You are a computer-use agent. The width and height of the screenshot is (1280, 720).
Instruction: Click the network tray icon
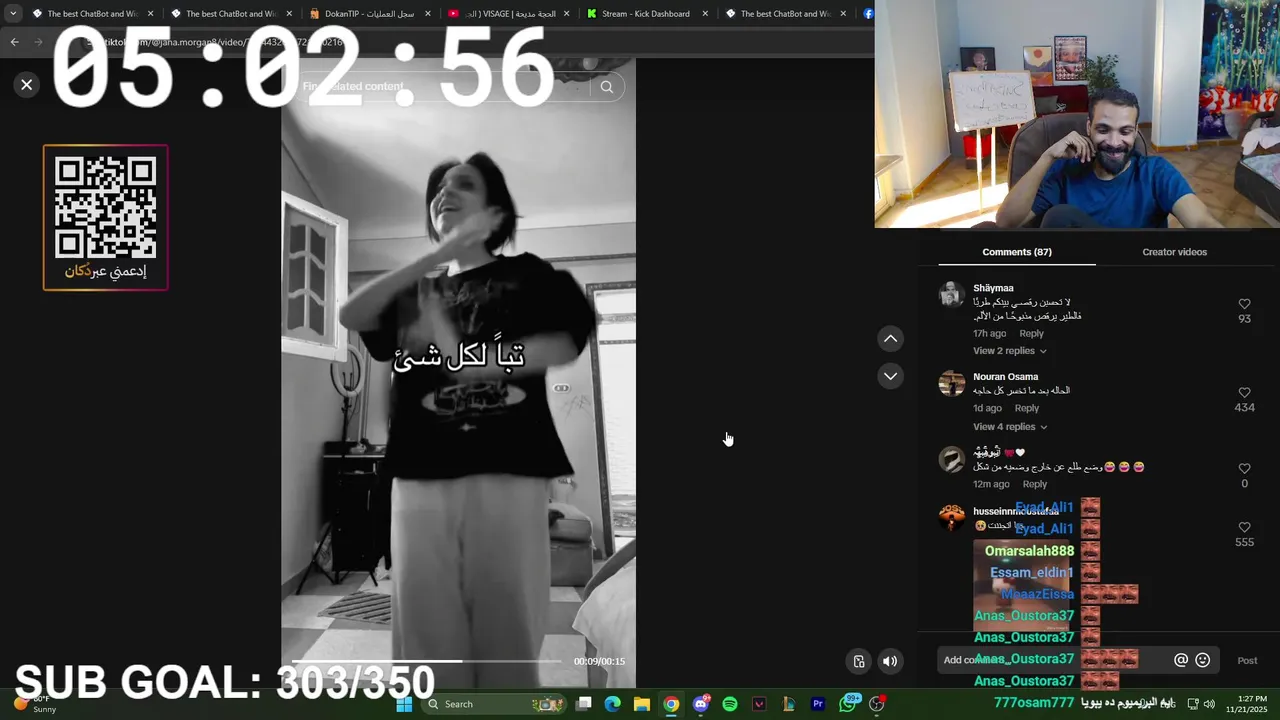1193,704
